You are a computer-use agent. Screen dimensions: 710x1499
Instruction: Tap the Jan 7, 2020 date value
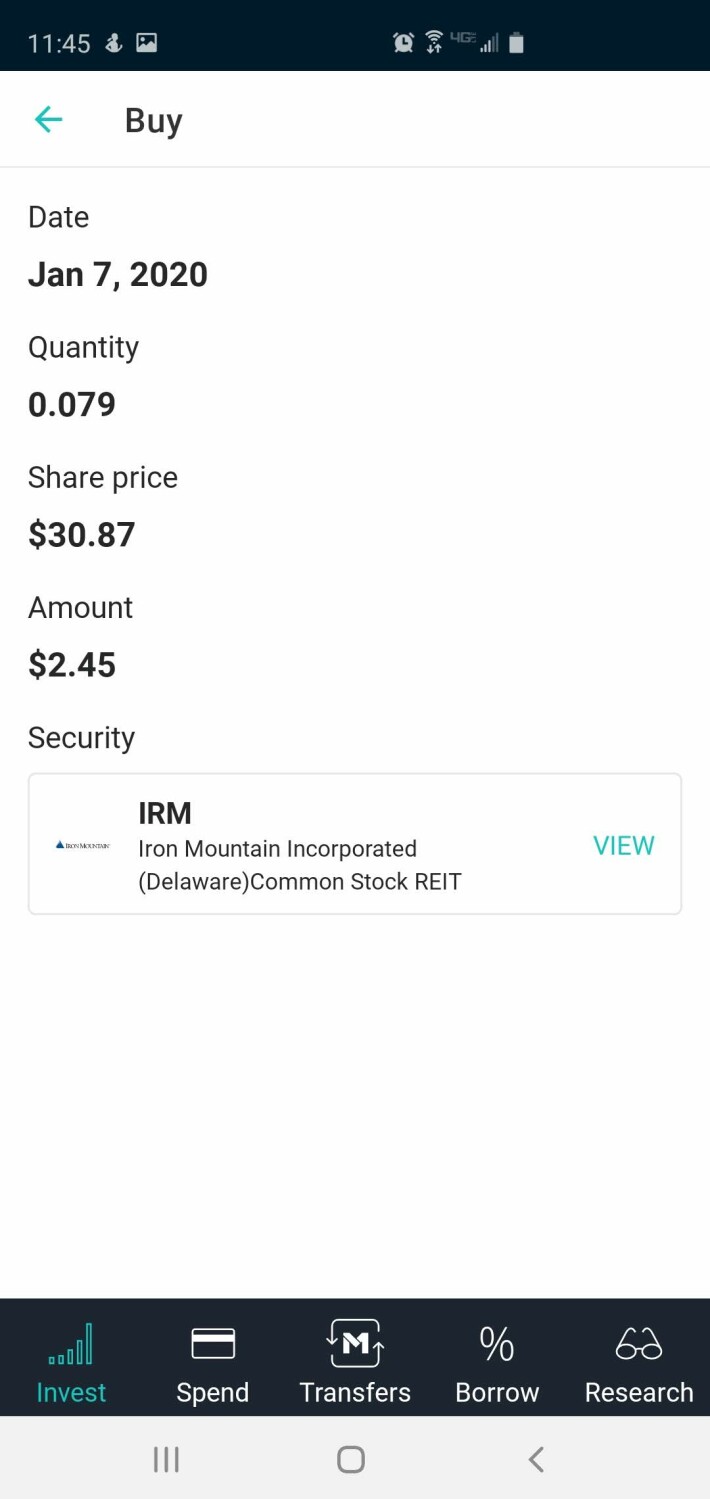(x=118, y=275)
